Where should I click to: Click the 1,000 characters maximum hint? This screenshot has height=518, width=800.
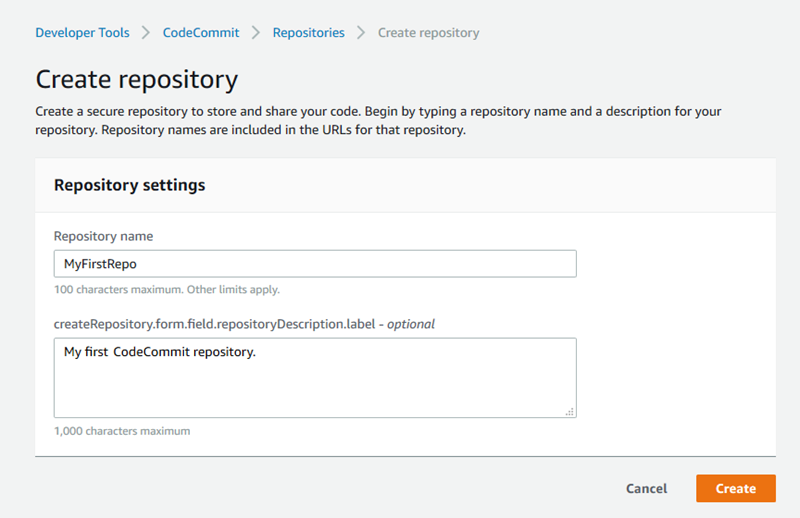tap(122, 431)
